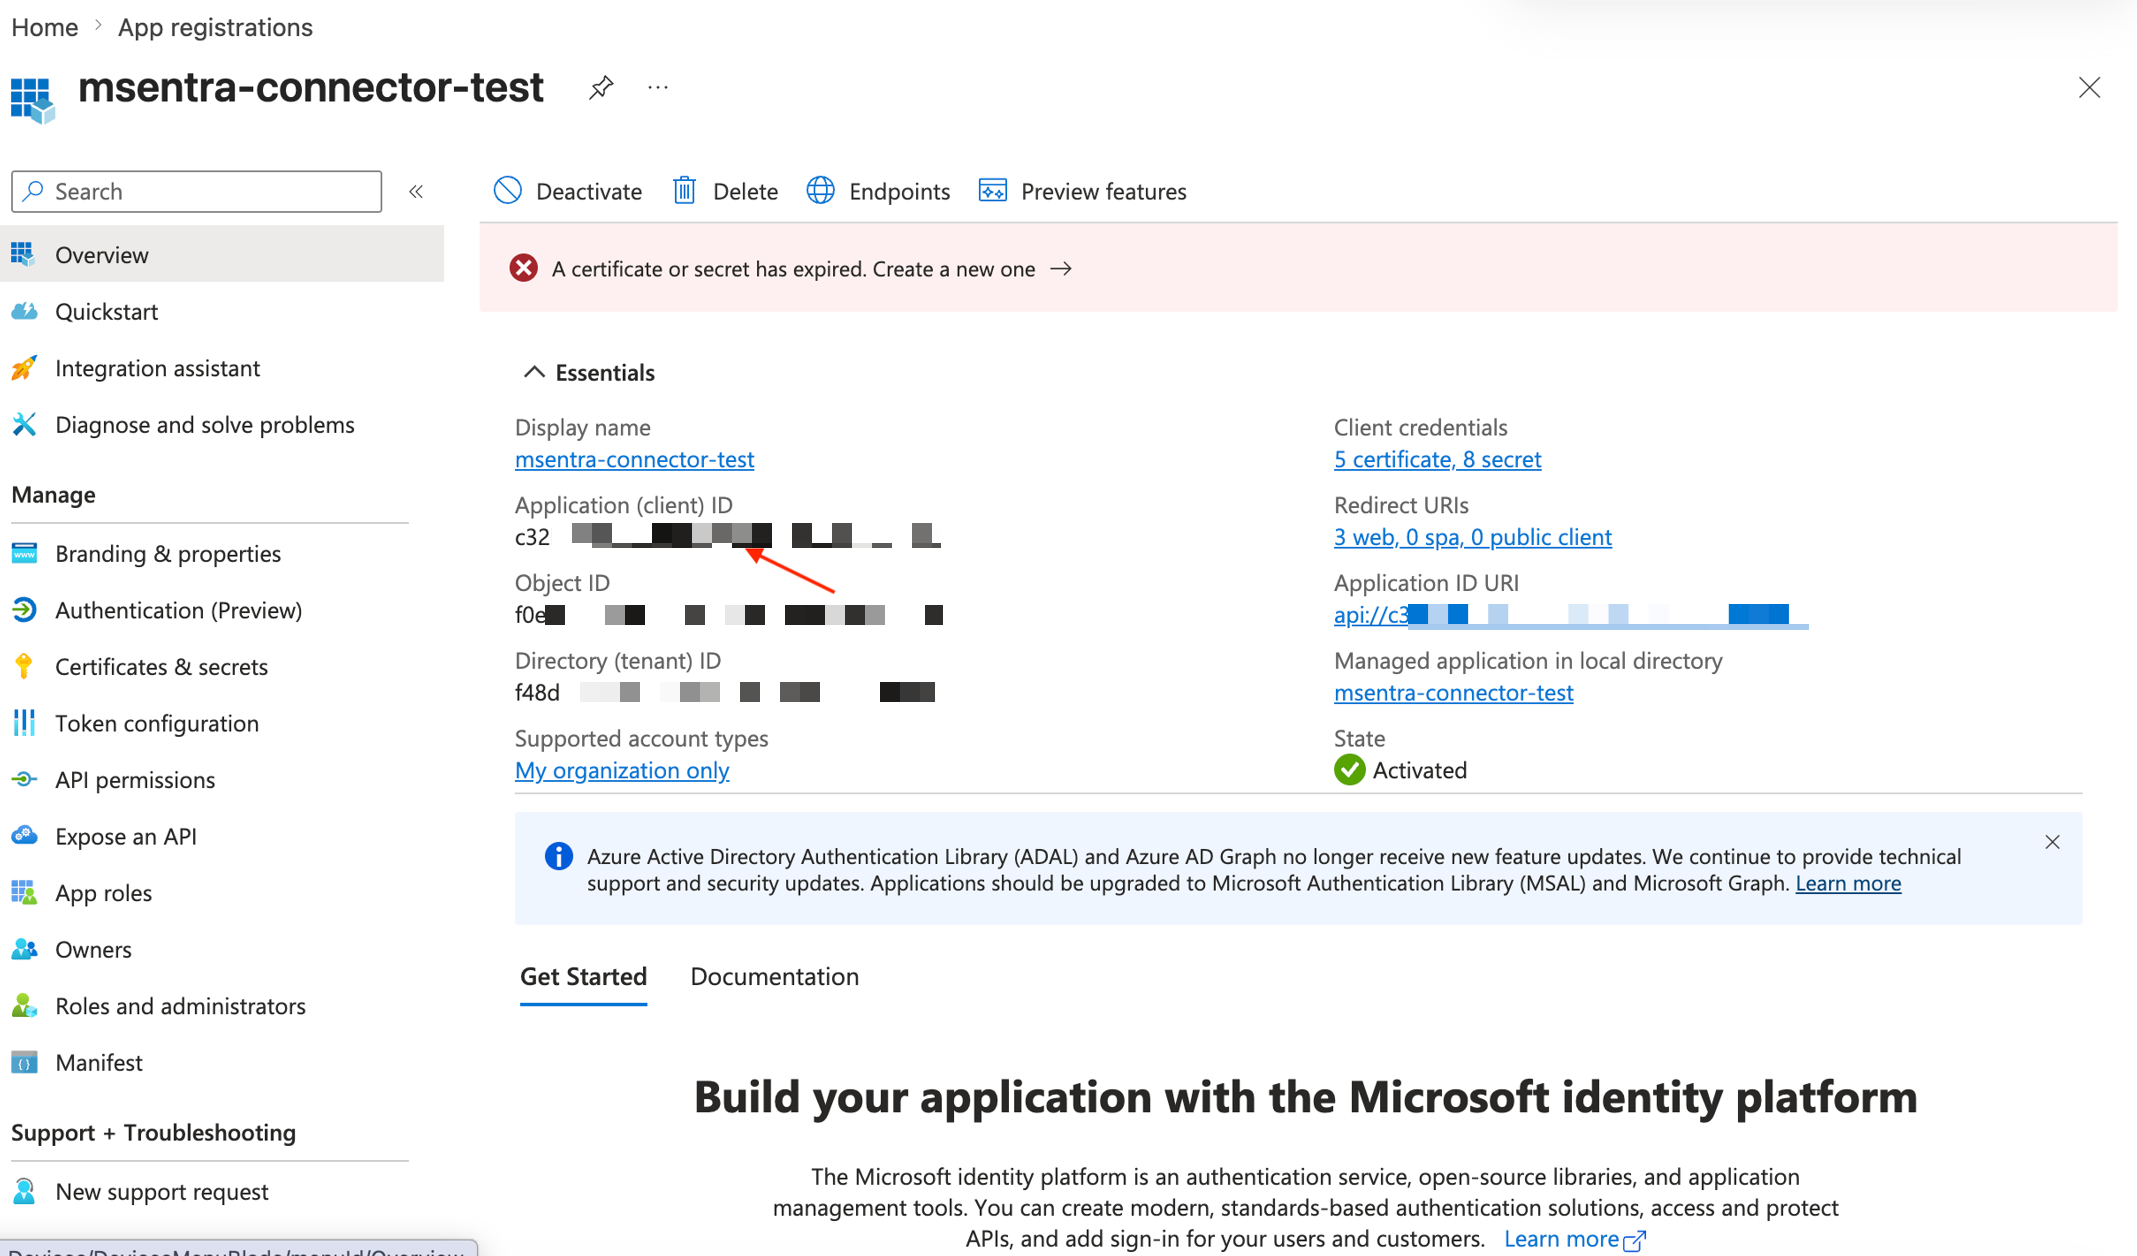Click Learn more in the ADAL notice
Screen dimensions: 2137x1256
click(x=1848, y=883)
